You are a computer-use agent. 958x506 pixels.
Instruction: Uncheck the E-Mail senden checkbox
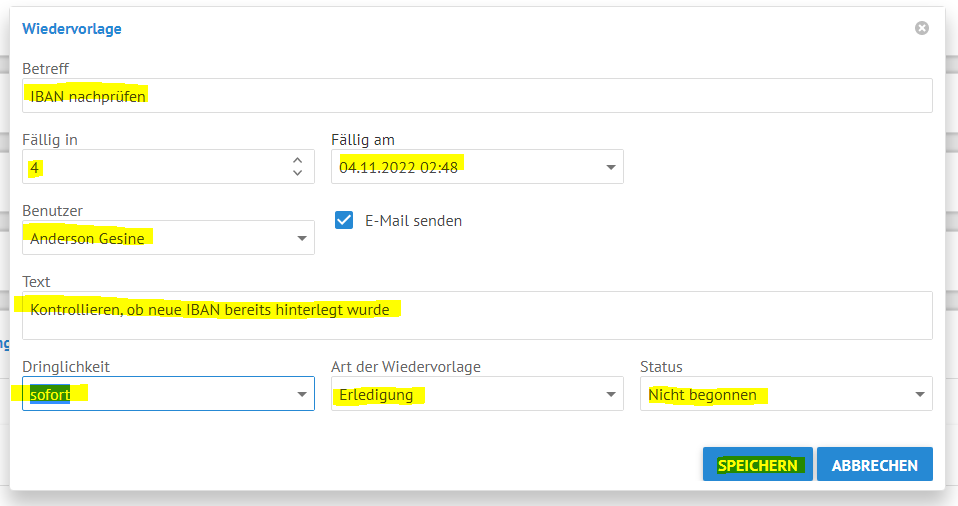click(x=344, y=220)
